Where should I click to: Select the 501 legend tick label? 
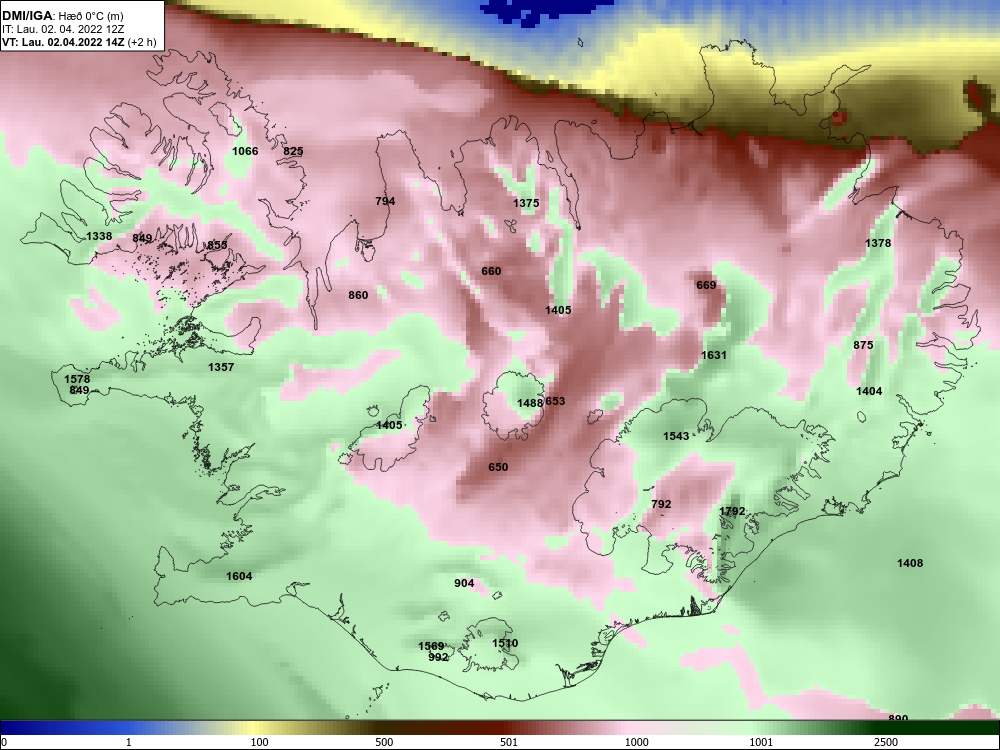tap(509, 742)
